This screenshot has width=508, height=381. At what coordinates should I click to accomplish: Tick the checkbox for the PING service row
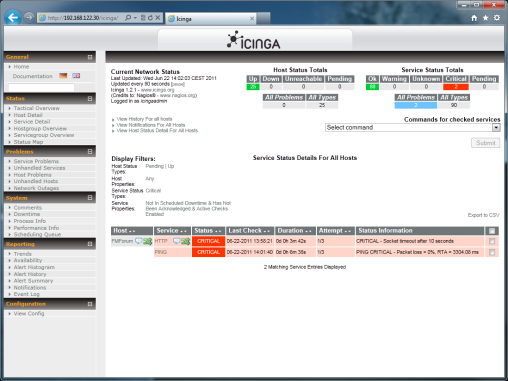(x=492, y=252)
